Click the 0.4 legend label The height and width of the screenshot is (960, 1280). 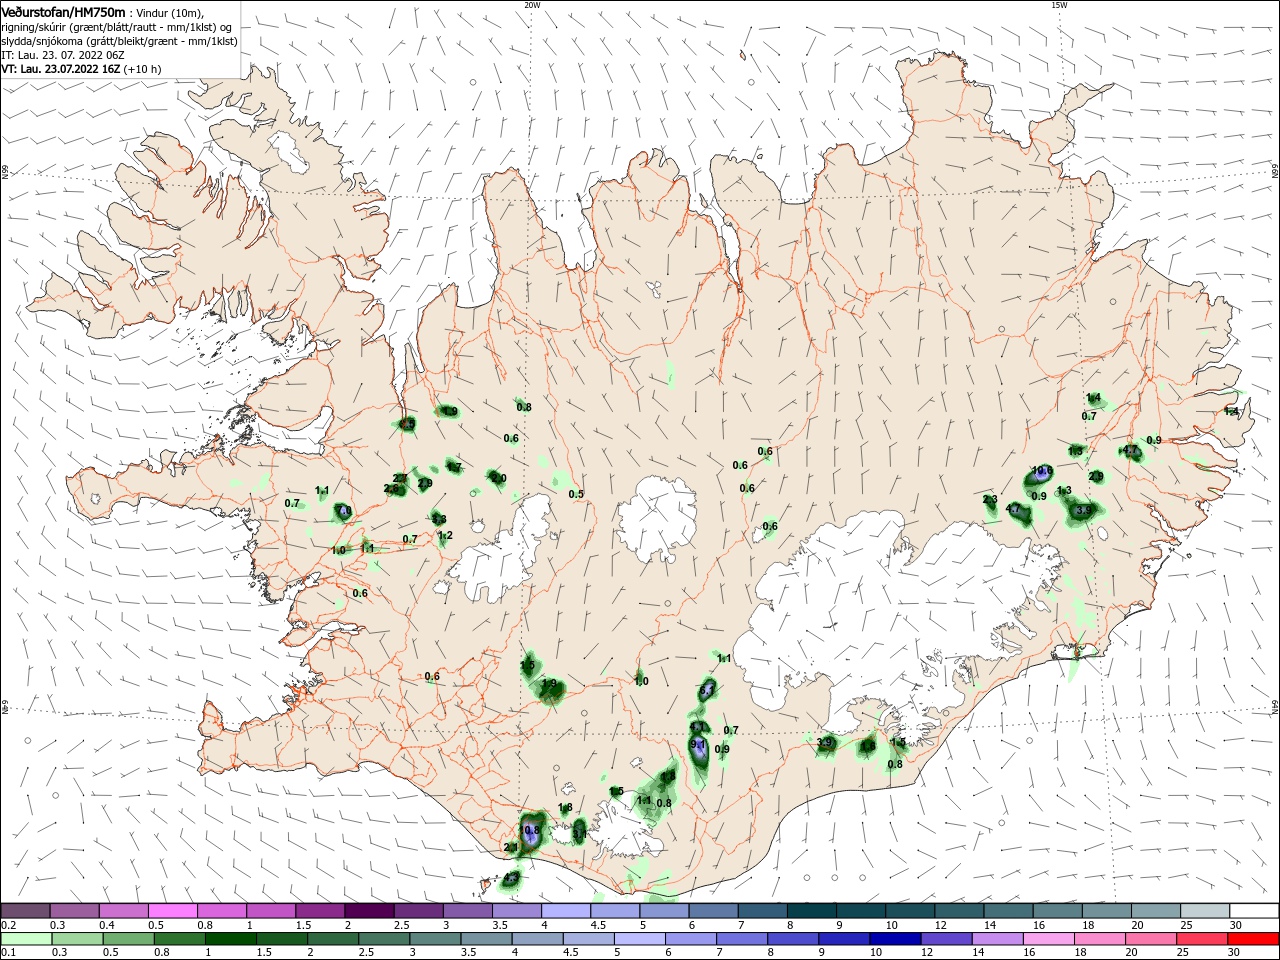(x=106, y=925)
